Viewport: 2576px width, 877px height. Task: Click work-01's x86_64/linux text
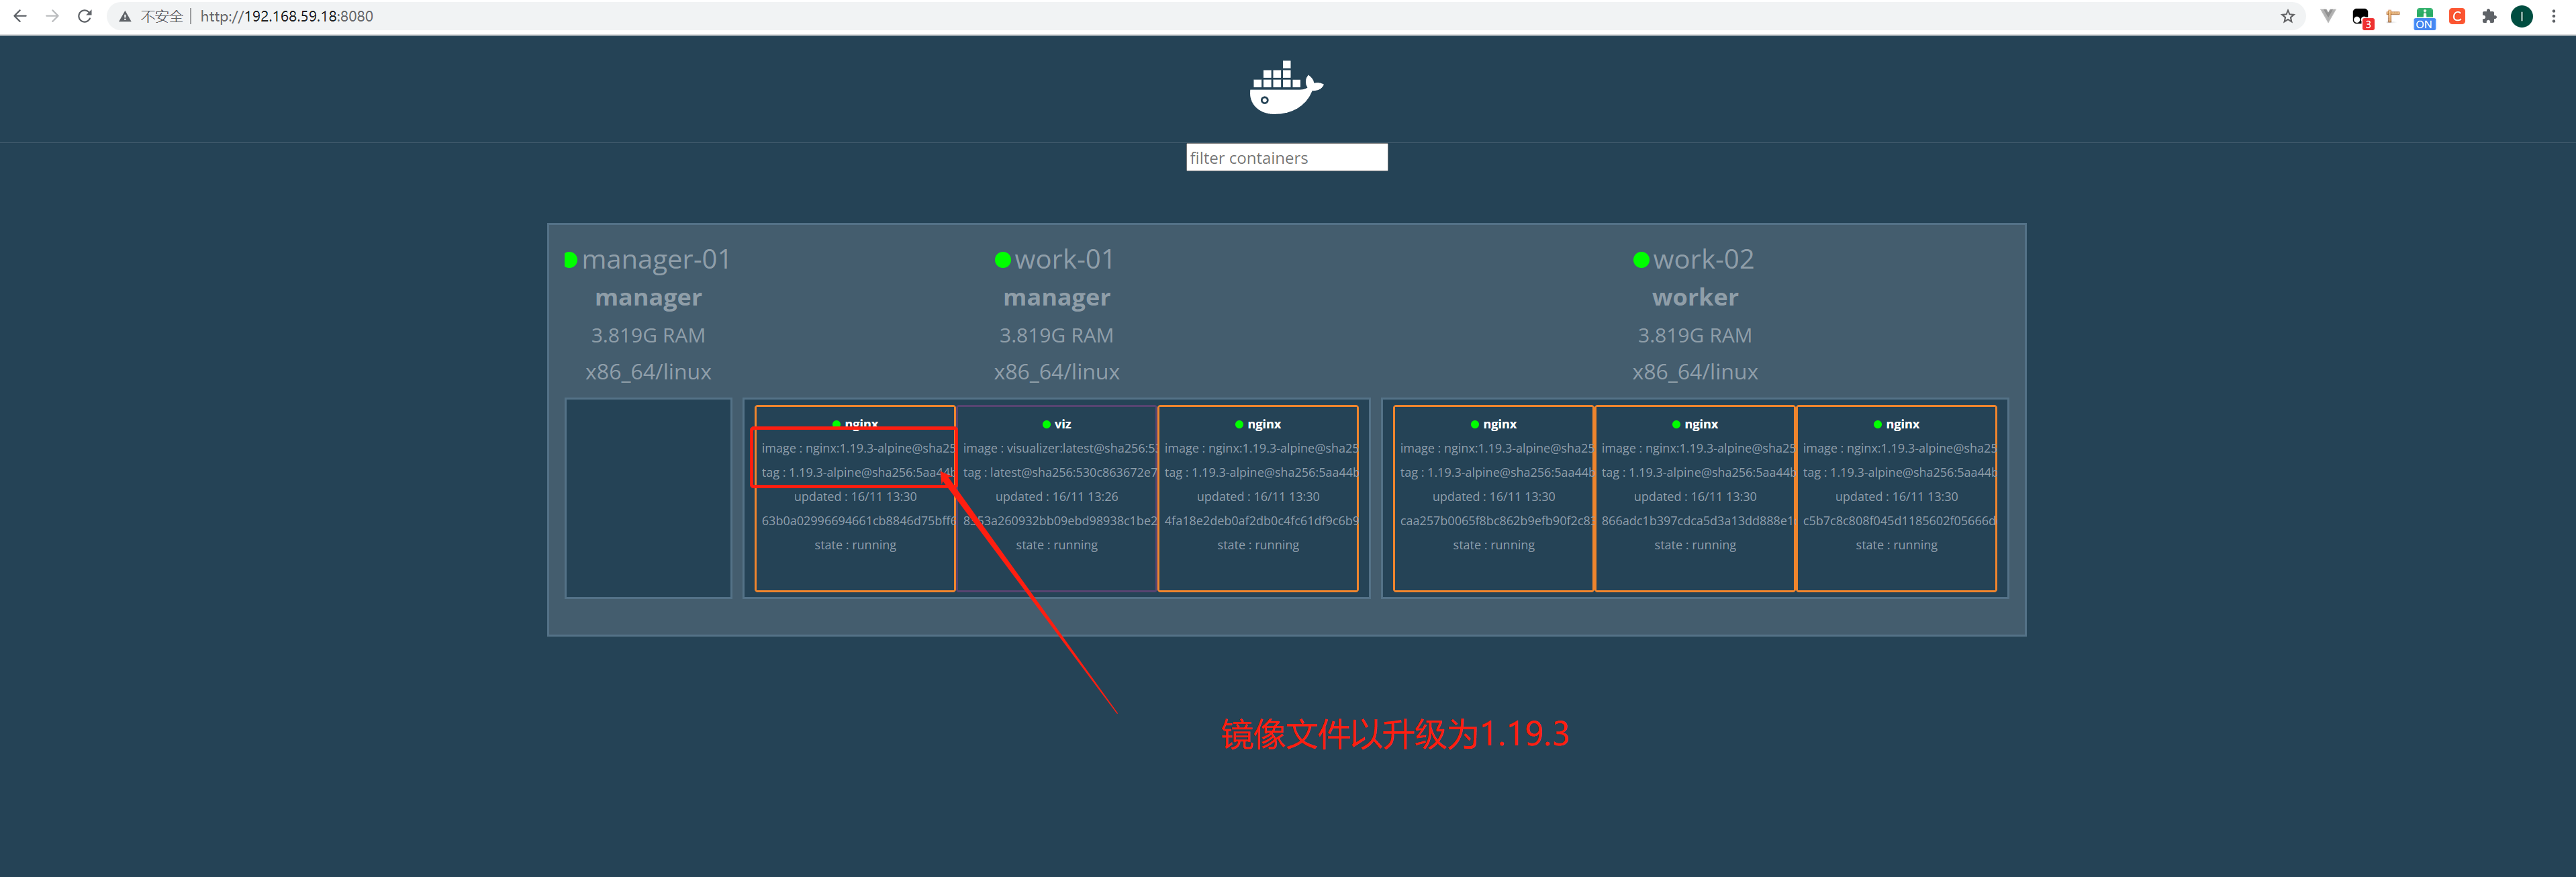(x=1057, y=372)
